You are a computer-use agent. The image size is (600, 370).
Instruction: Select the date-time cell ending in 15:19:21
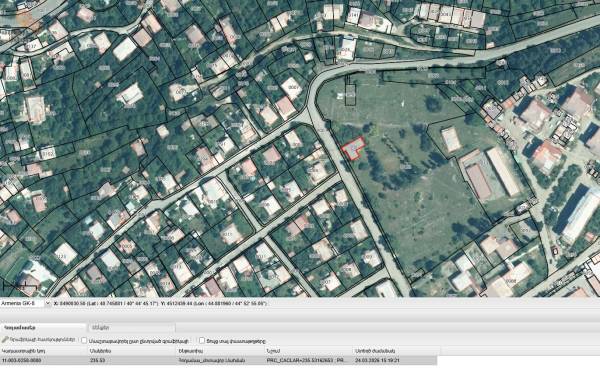point(395,360)
